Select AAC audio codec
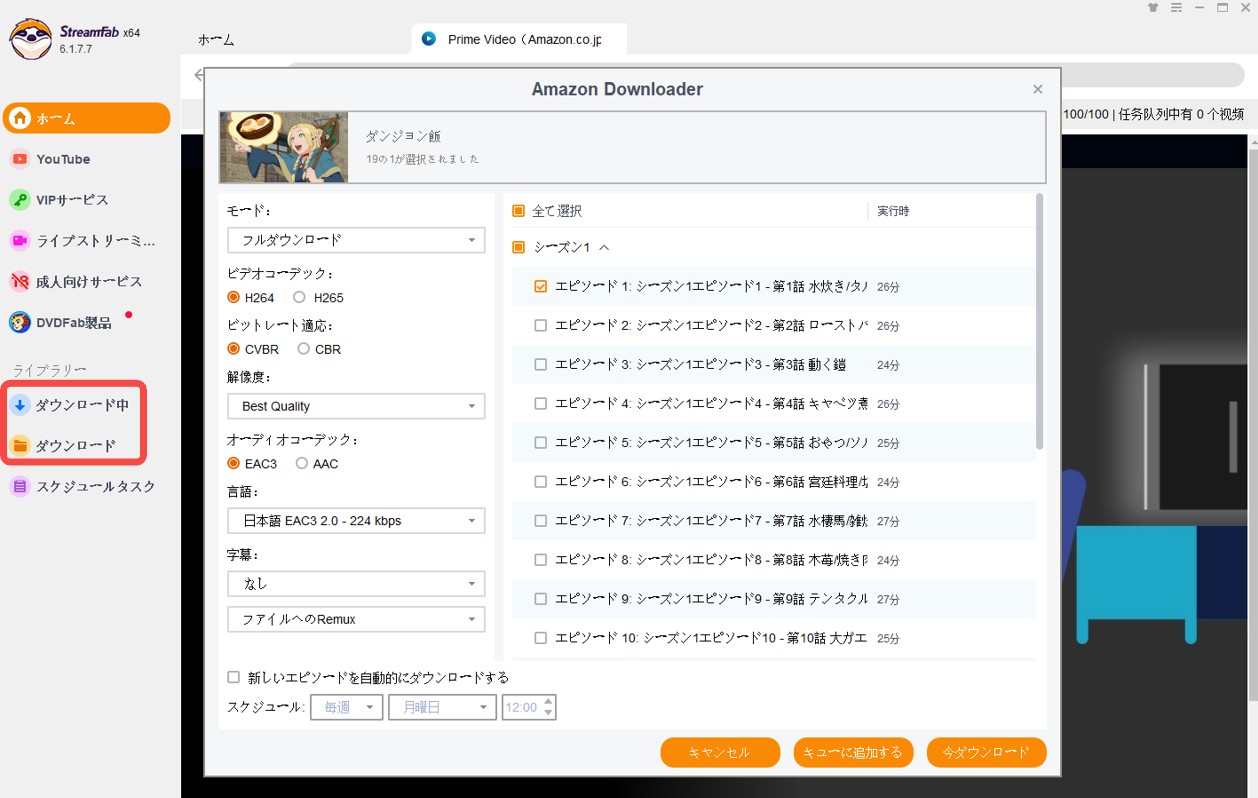 tap(301, 463)
